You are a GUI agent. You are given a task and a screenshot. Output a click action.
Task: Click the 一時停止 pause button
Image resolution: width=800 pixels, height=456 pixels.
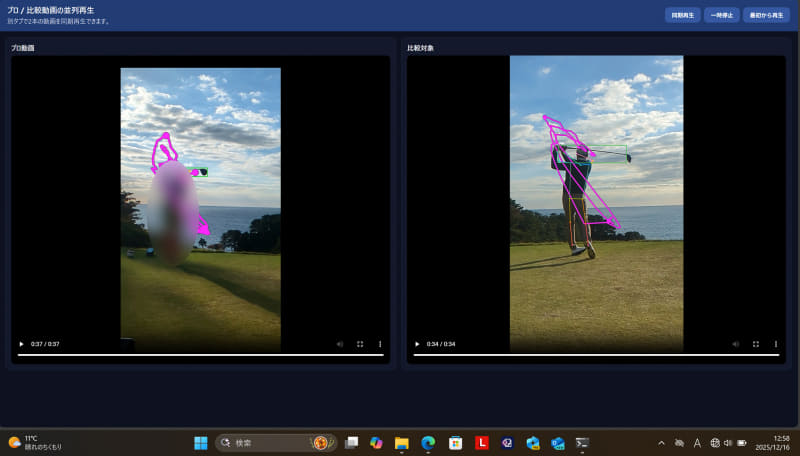[x=721, y=15]
